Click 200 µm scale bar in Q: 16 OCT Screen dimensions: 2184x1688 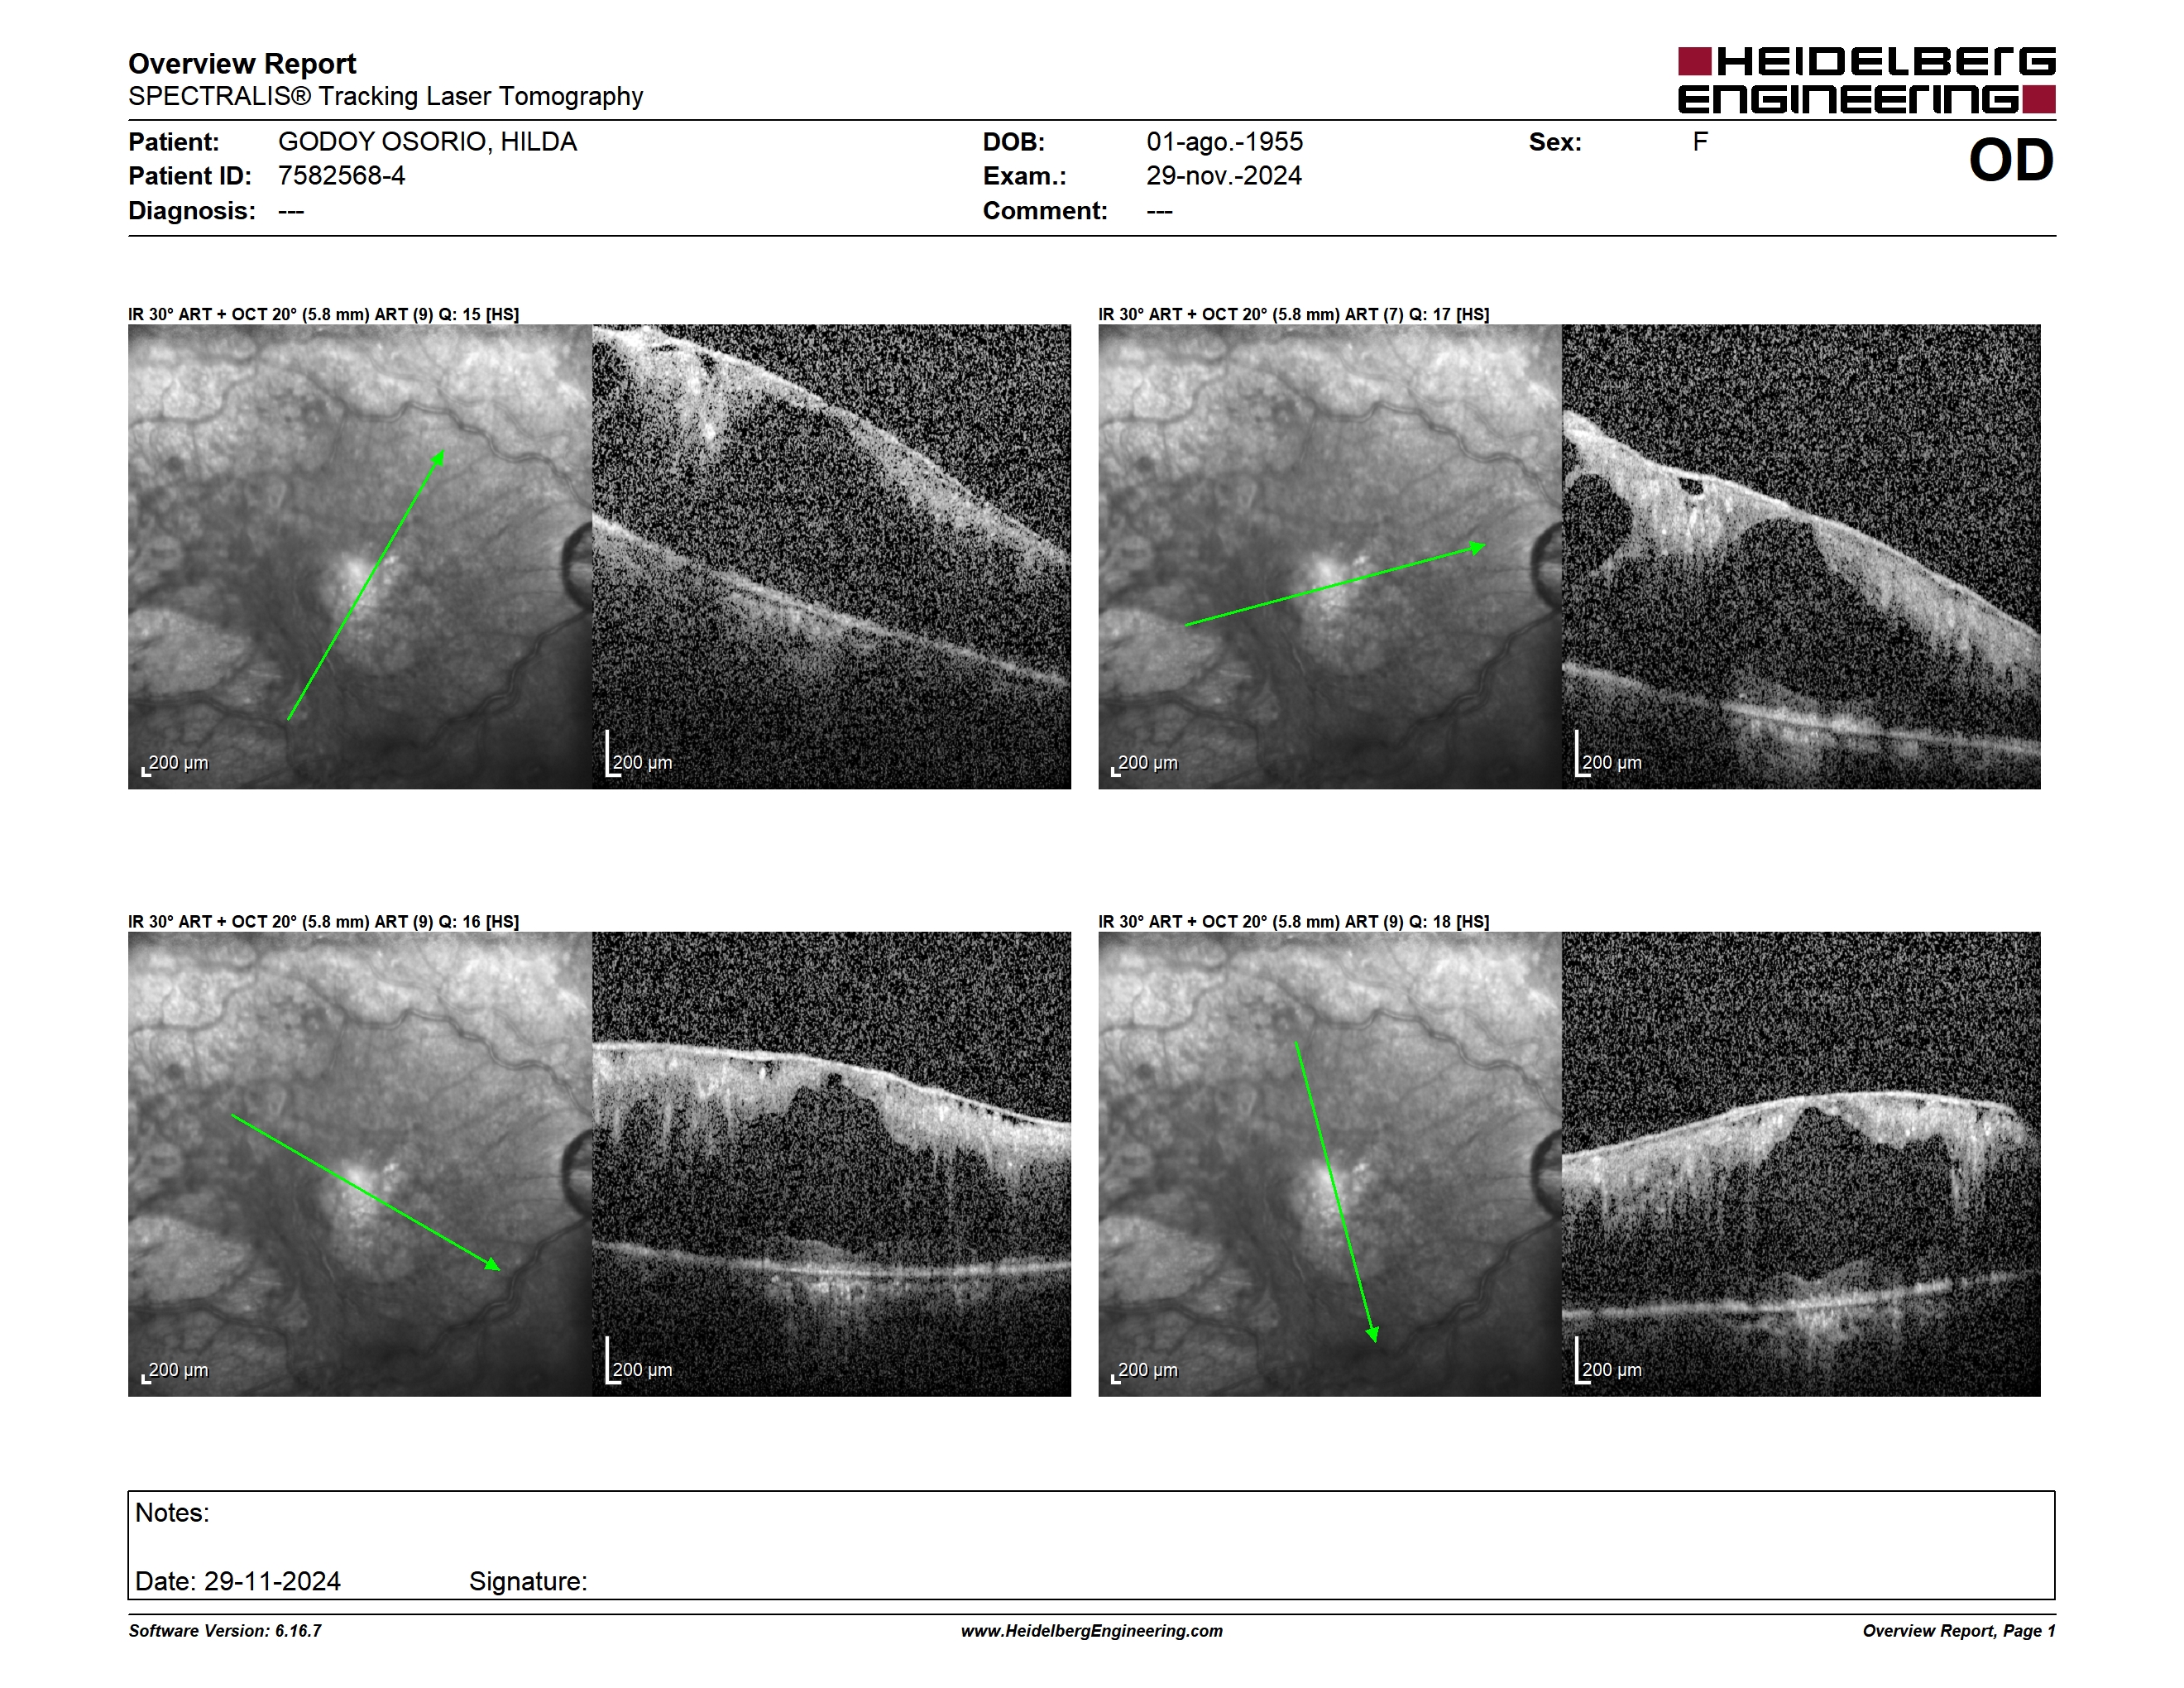pos(639,1361)
